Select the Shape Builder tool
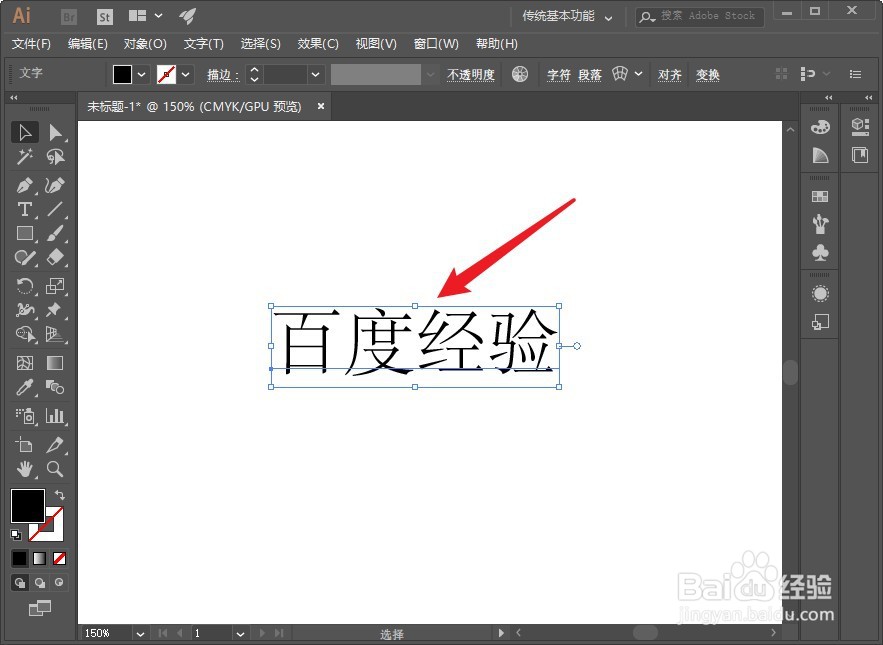The image size is (883, 645). click(x=25, y=334)
